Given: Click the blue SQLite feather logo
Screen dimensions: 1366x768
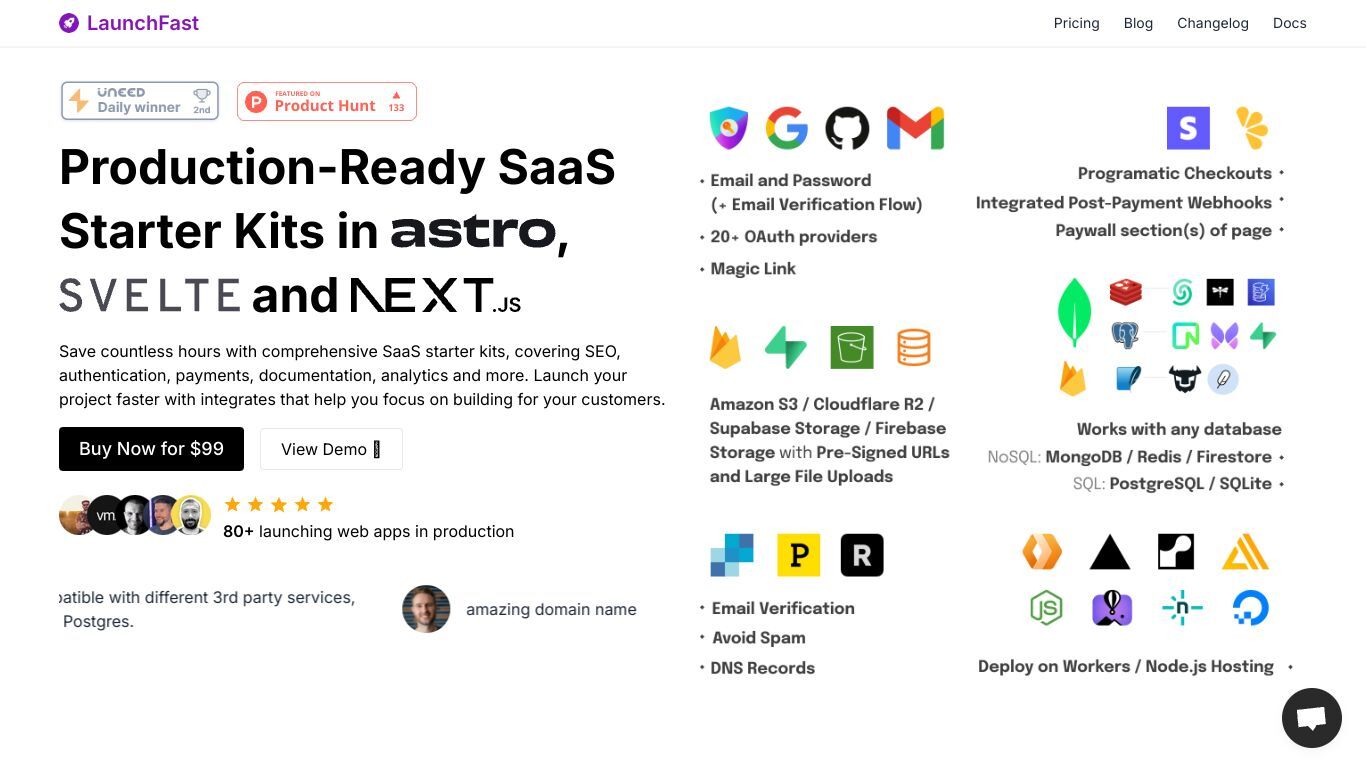Looking at the screenshot, I should [x=1129, y=379].
